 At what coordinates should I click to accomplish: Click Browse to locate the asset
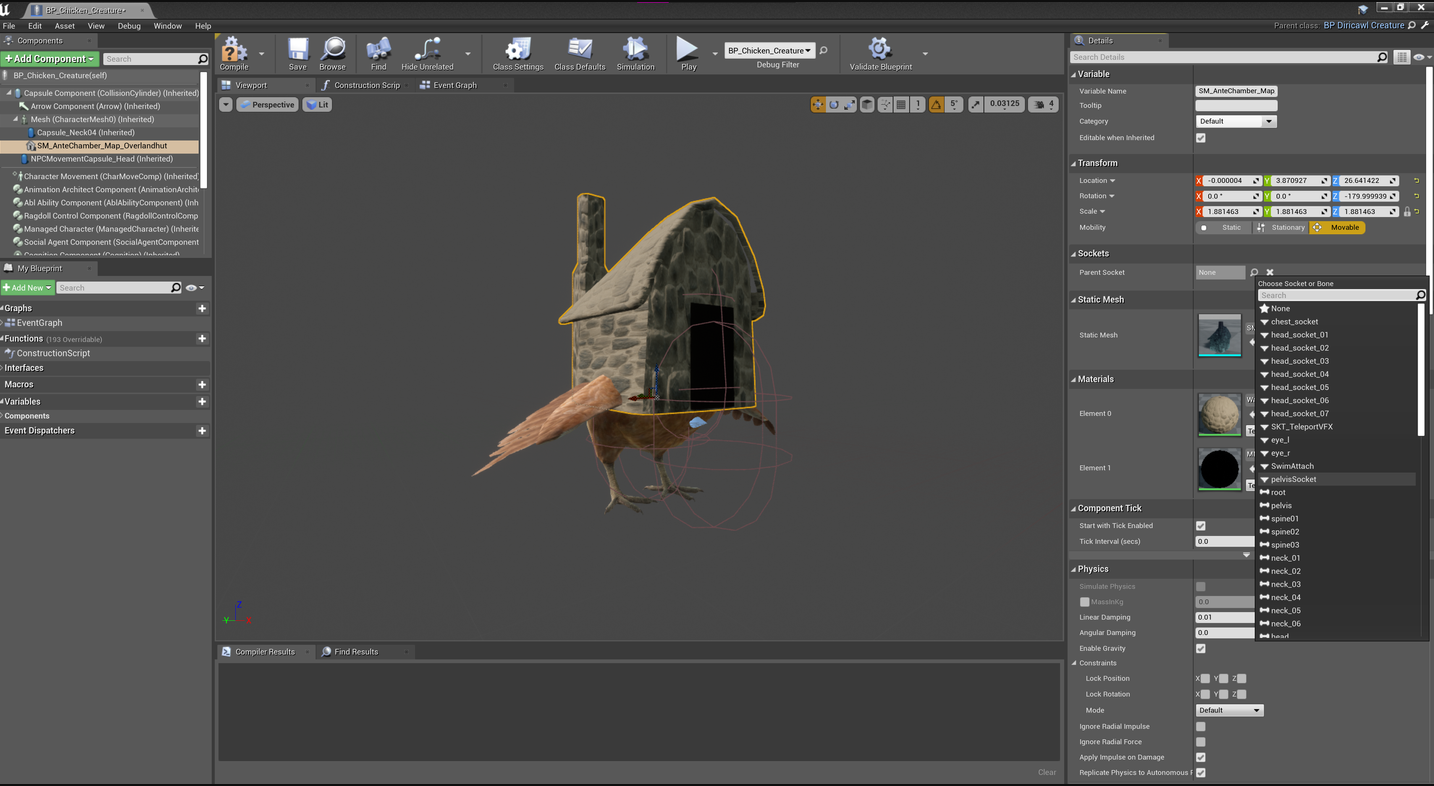[332, 52]
